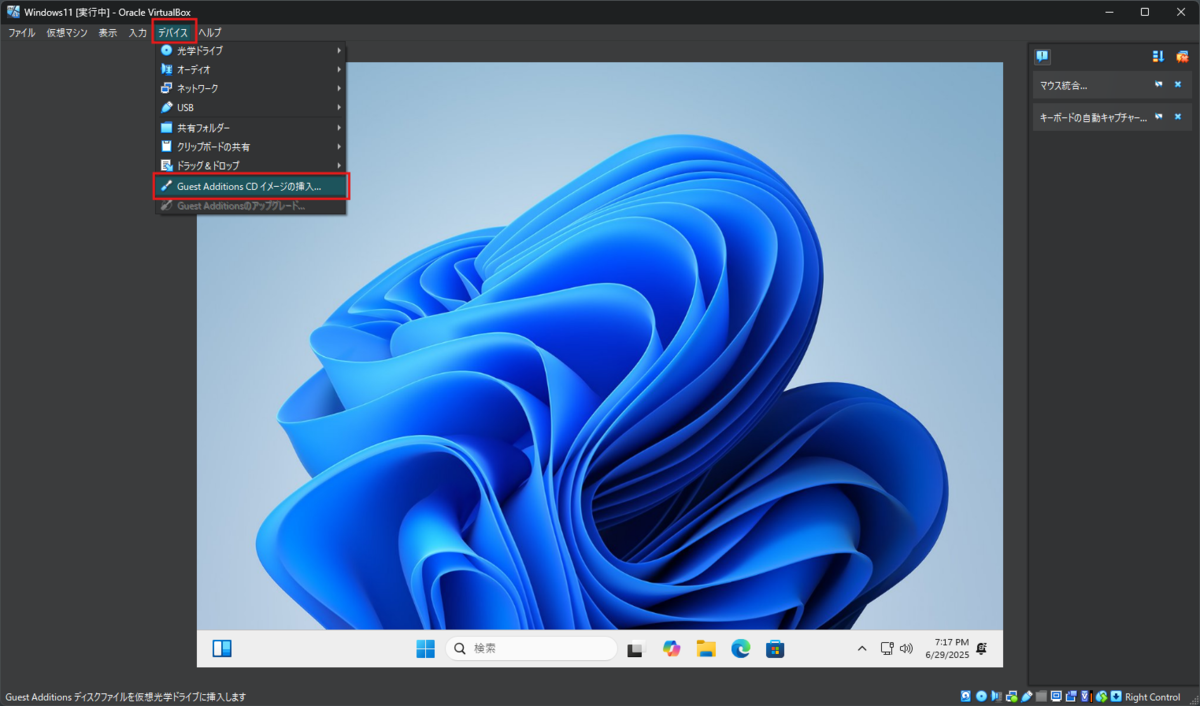Launch Copilot from the guest taskbar
The image size is (1200, 706).
point(671,649)
